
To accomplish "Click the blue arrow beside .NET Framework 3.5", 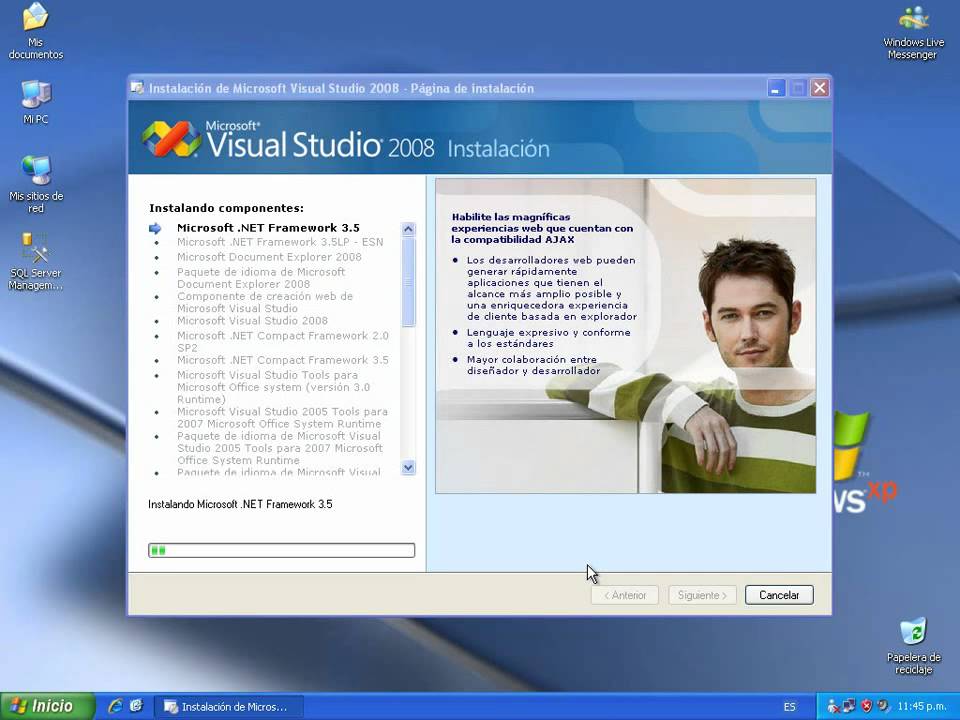I will pos(156,228).
